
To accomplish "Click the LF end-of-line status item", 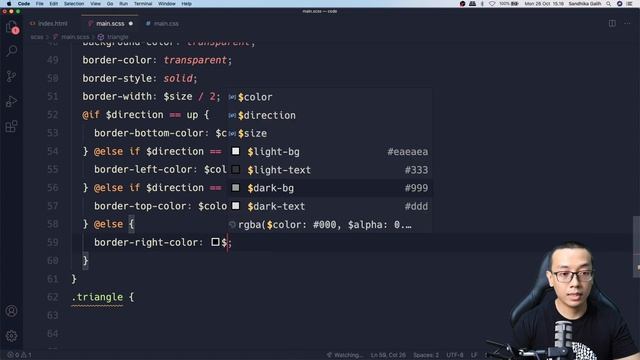I will pos(474,355).
